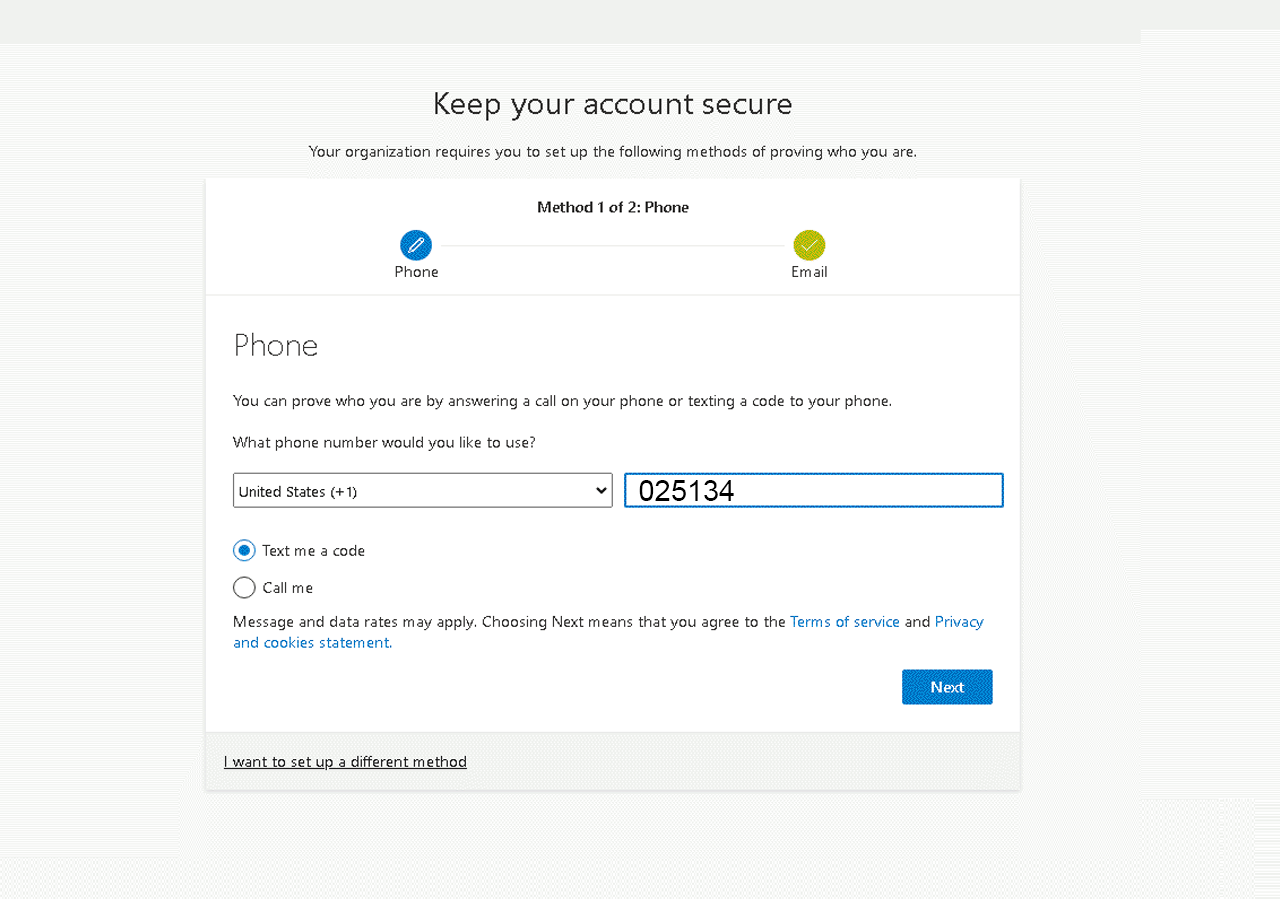Click the "Keep your account secure" heading

click(x=612, y=104)
